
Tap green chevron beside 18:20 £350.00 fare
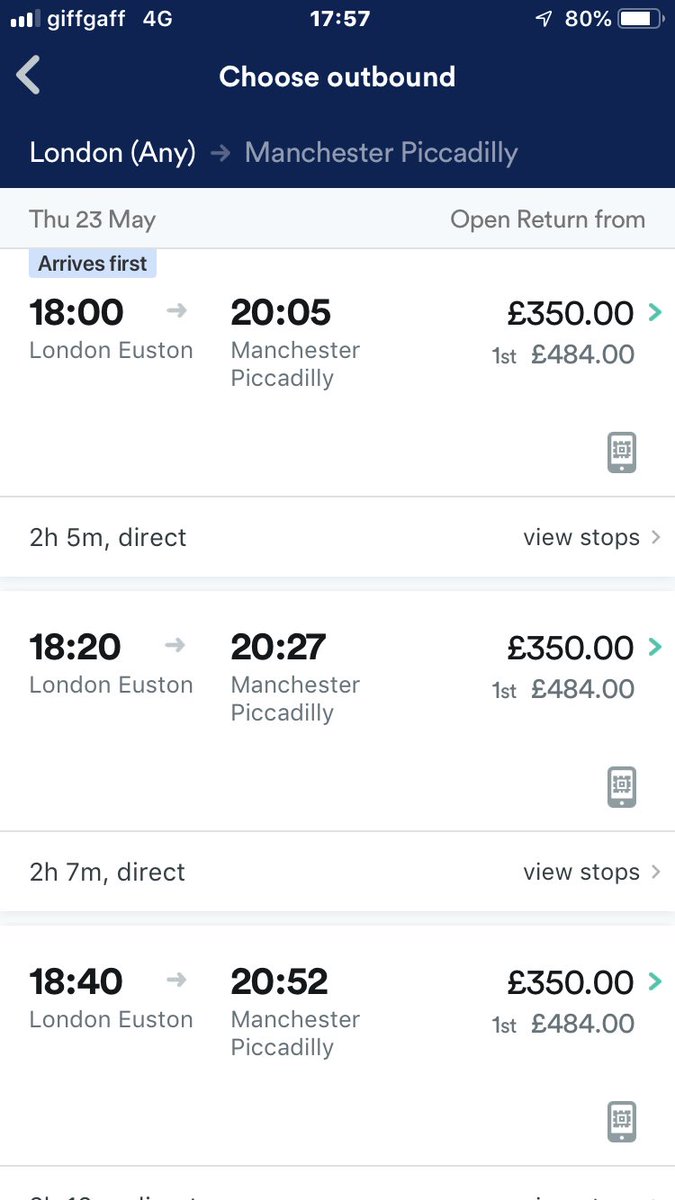[655, 647]
